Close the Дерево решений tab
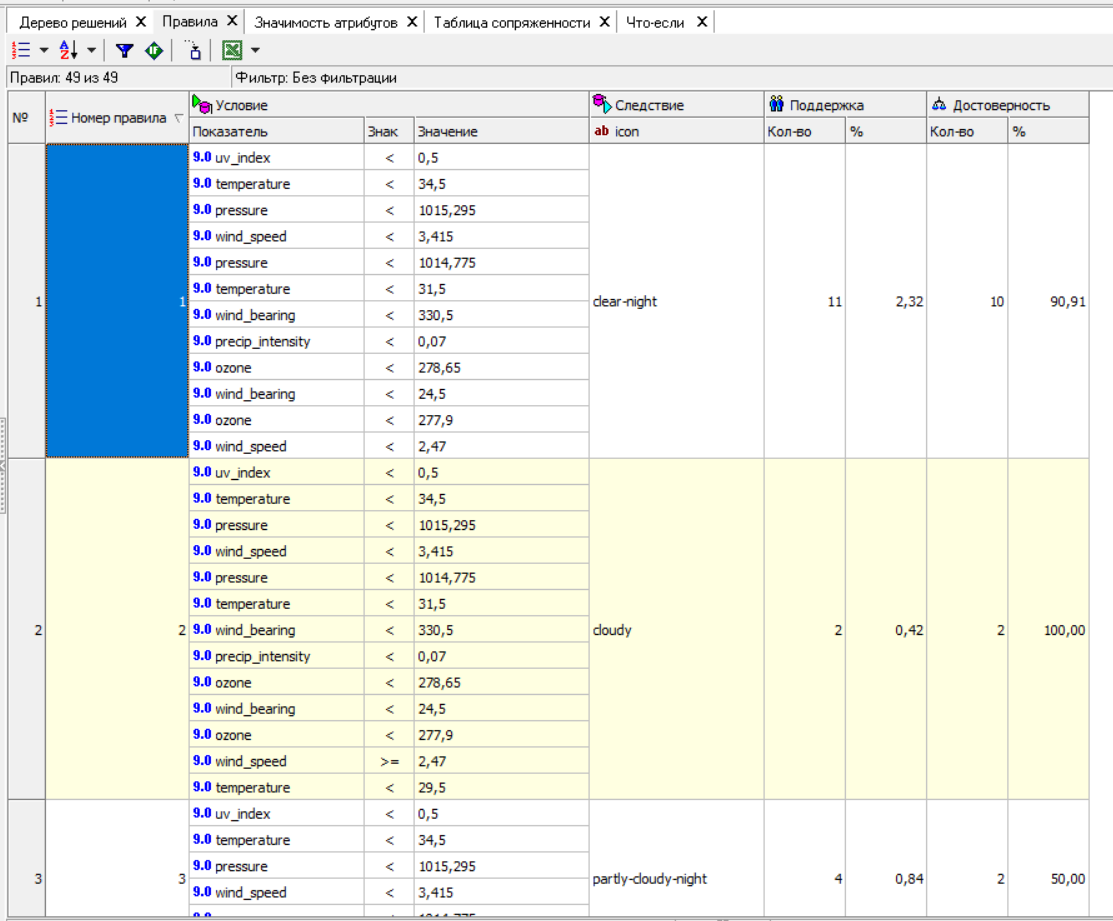The height and width of the screenshot is (921, 1113). 141,22
